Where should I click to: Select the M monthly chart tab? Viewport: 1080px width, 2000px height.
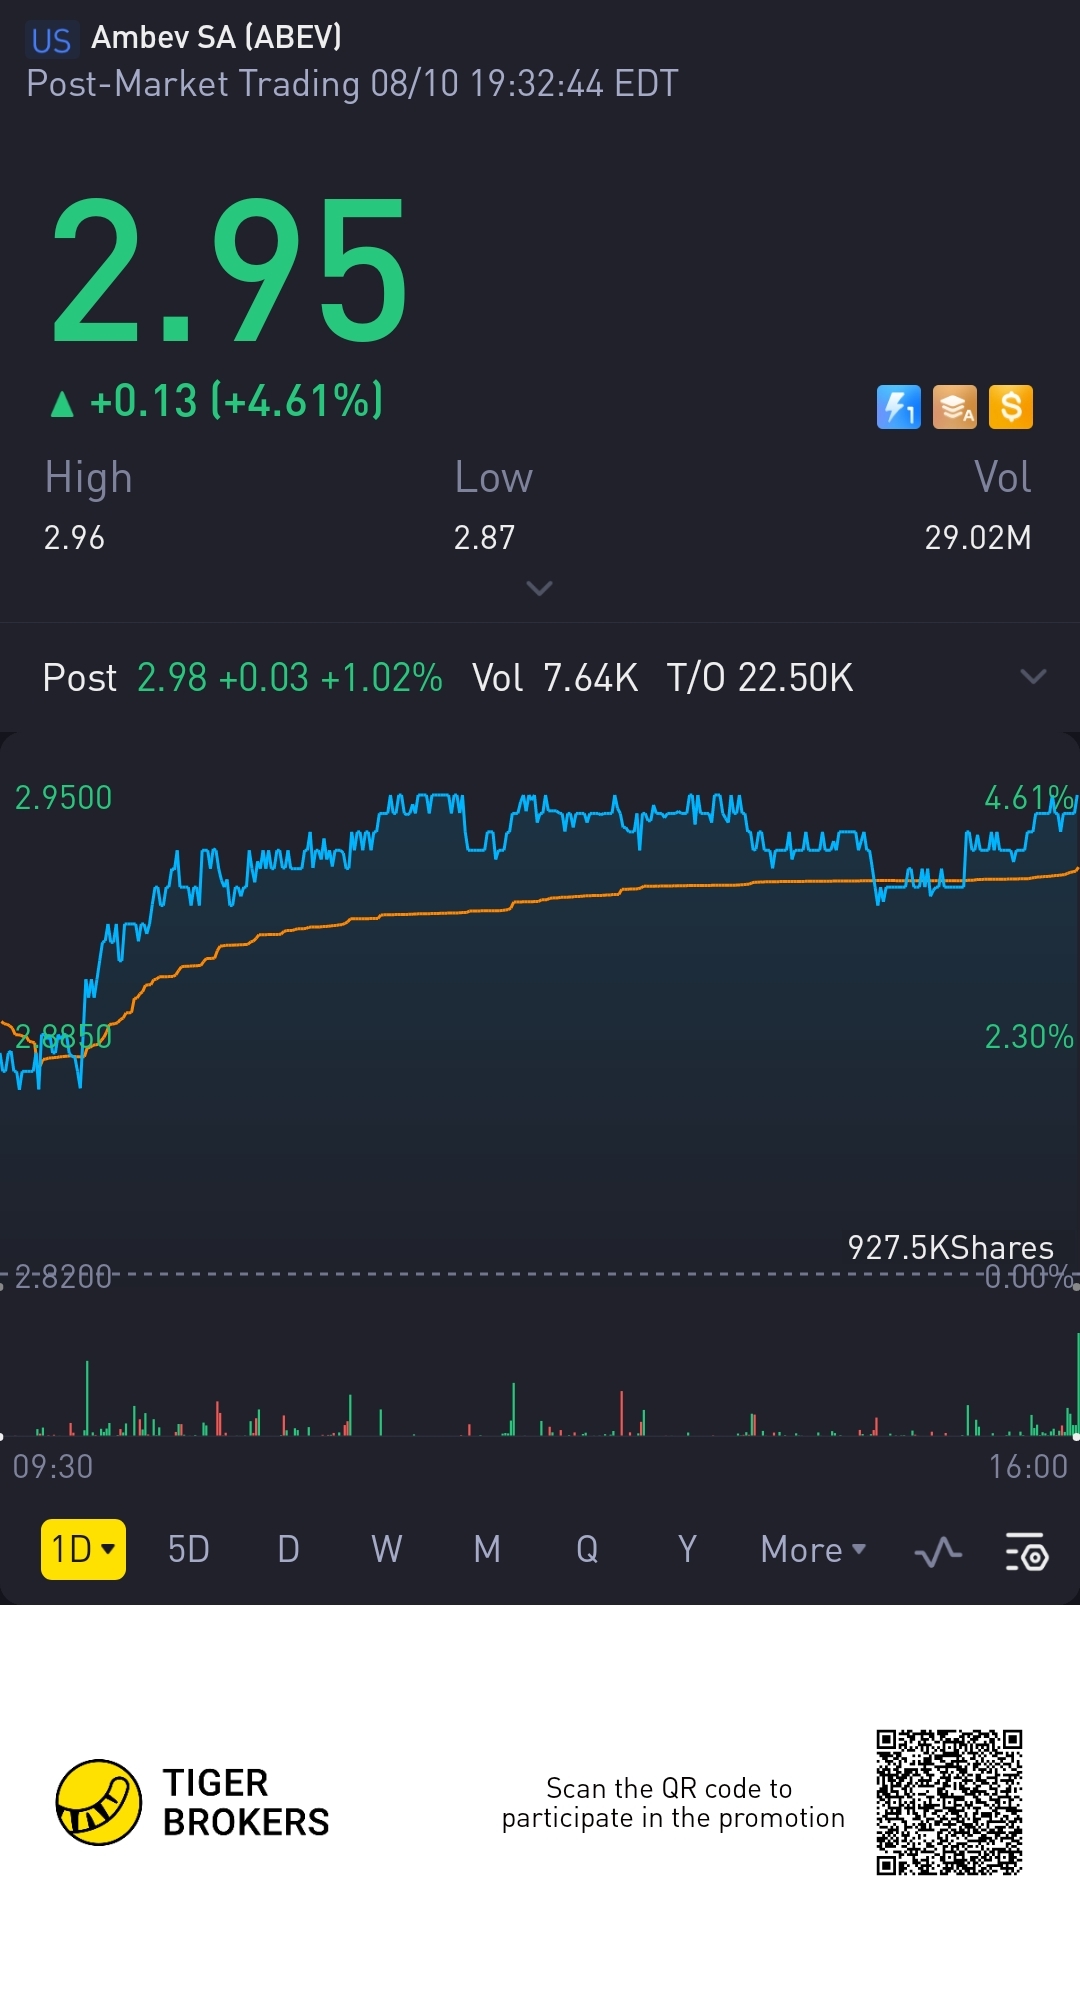pos(487,1549)
